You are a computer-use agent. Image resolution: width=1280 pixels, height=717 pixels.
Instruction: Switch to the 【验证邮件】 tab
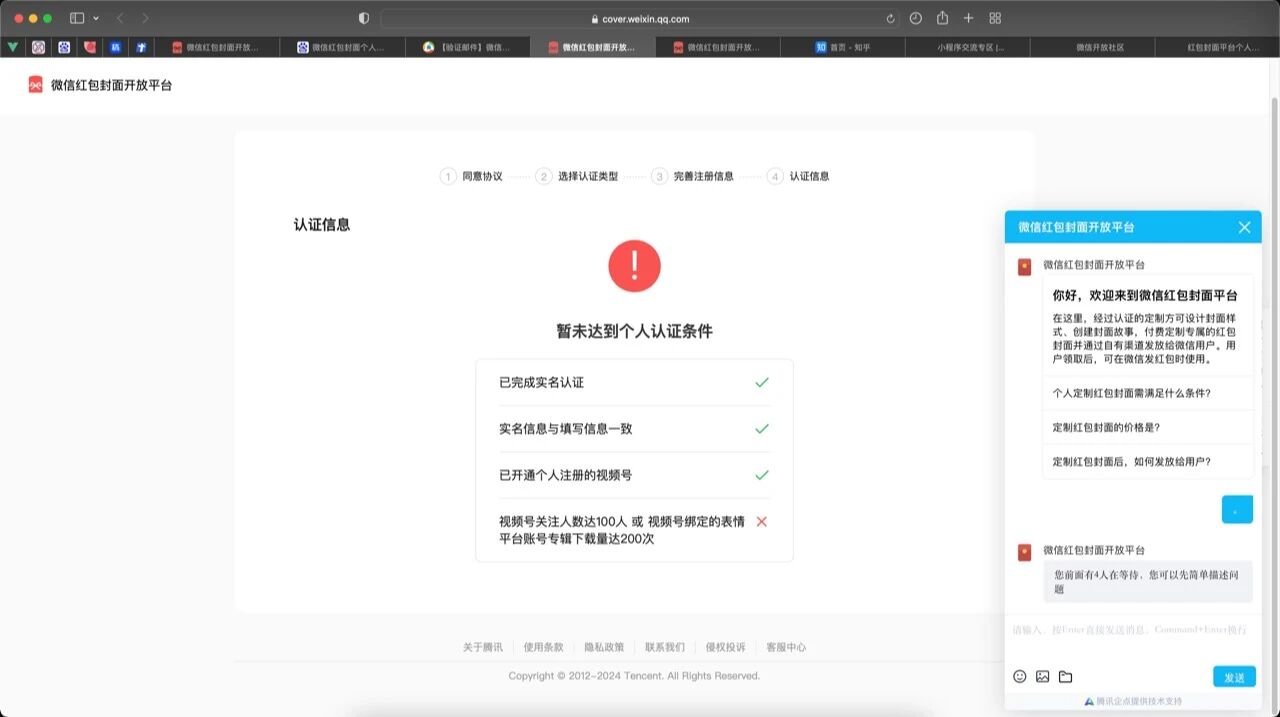pos(467,47)
